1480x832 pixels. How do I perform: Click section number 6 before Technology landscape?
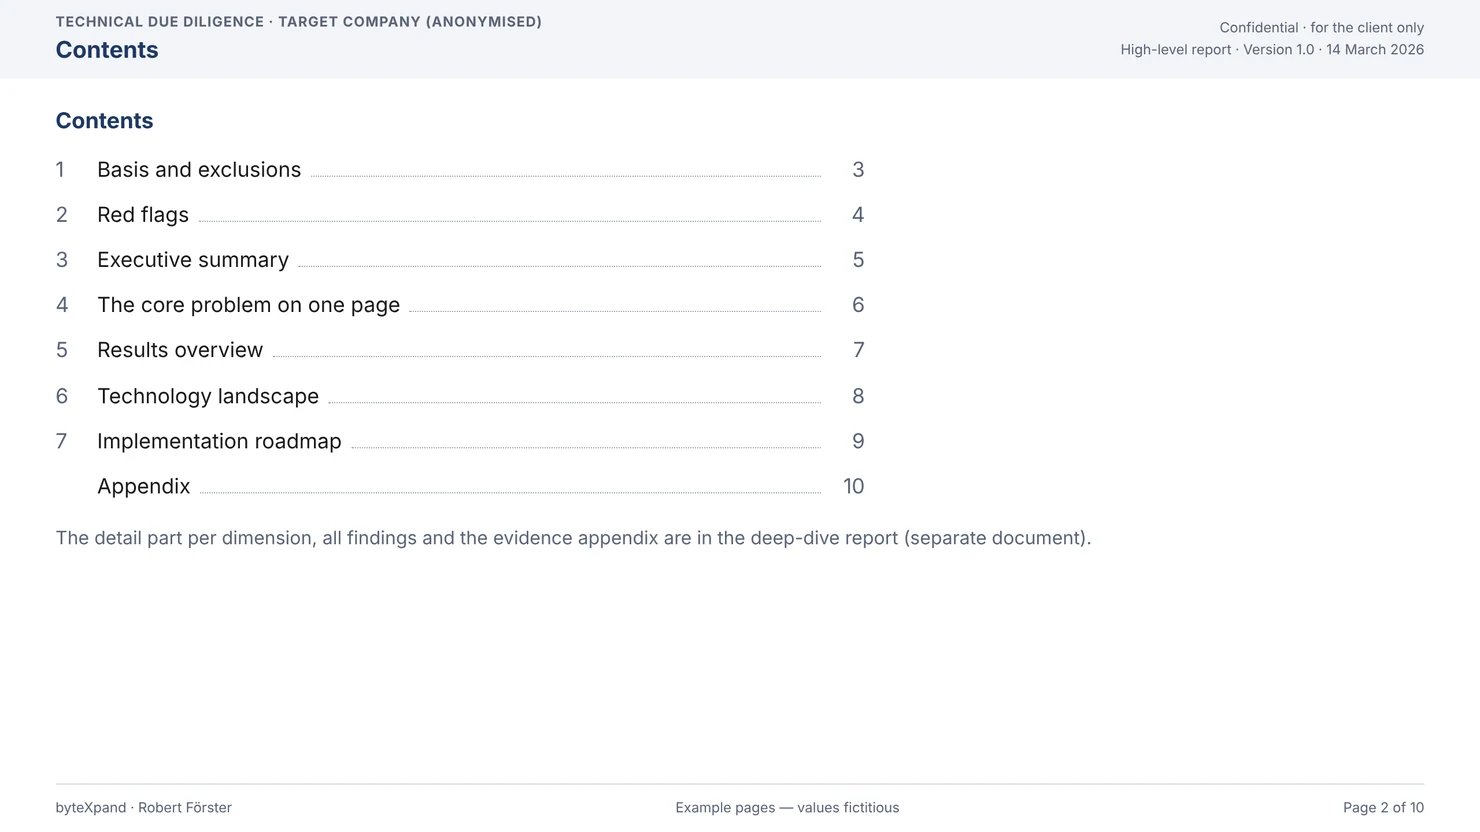[62, 396]
